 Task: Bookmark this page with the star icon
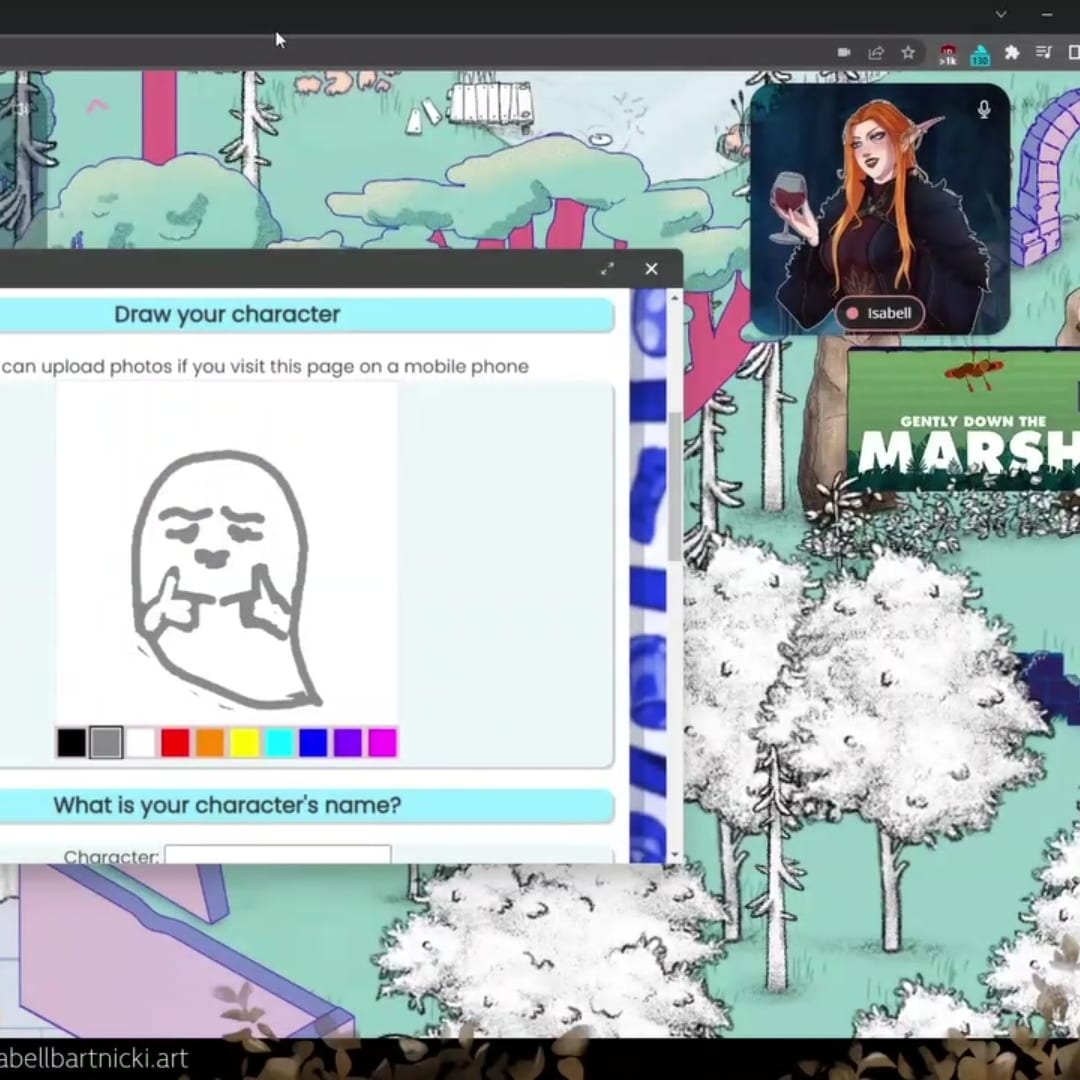[908, 52]
